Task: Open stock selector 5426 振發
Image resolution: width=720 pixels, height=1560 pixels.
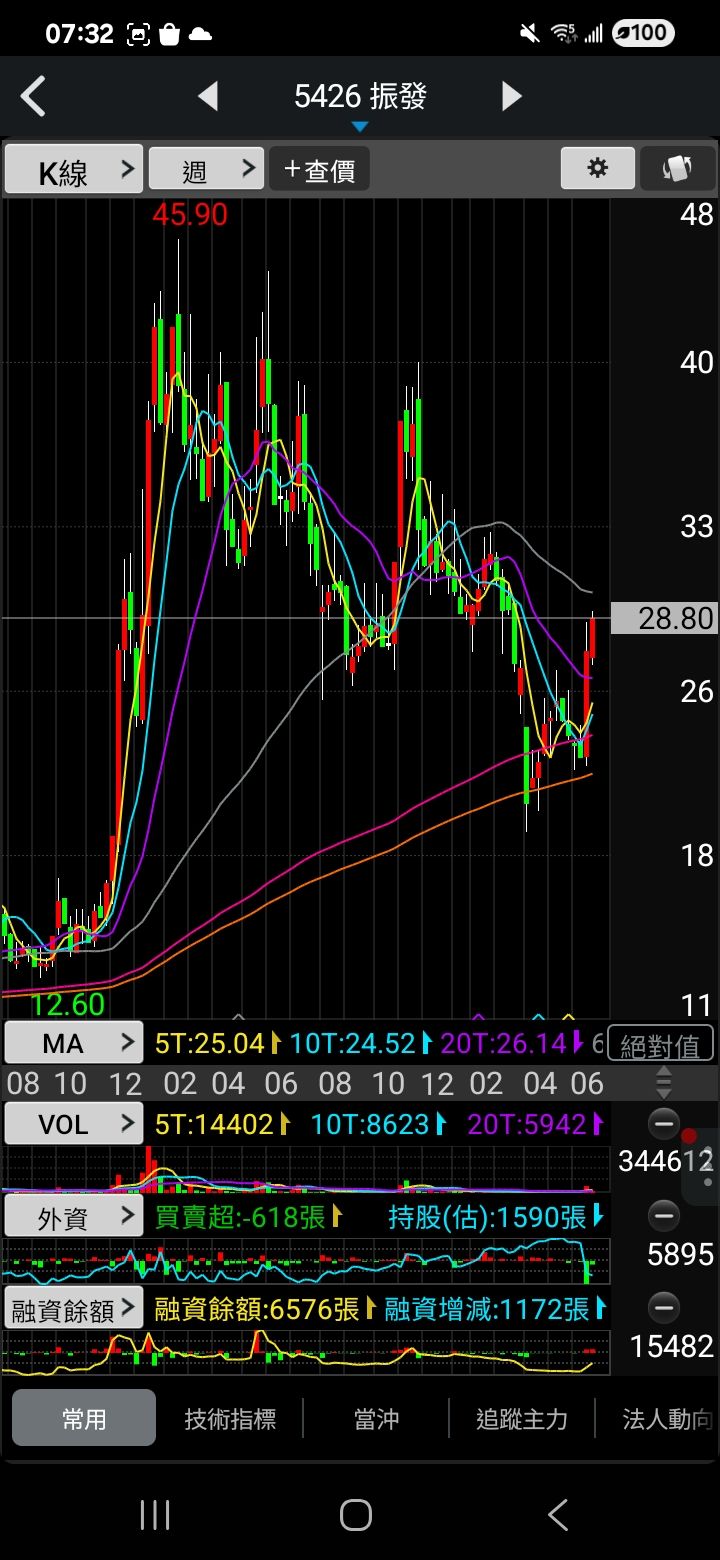Action: click(x=360, y=97)
